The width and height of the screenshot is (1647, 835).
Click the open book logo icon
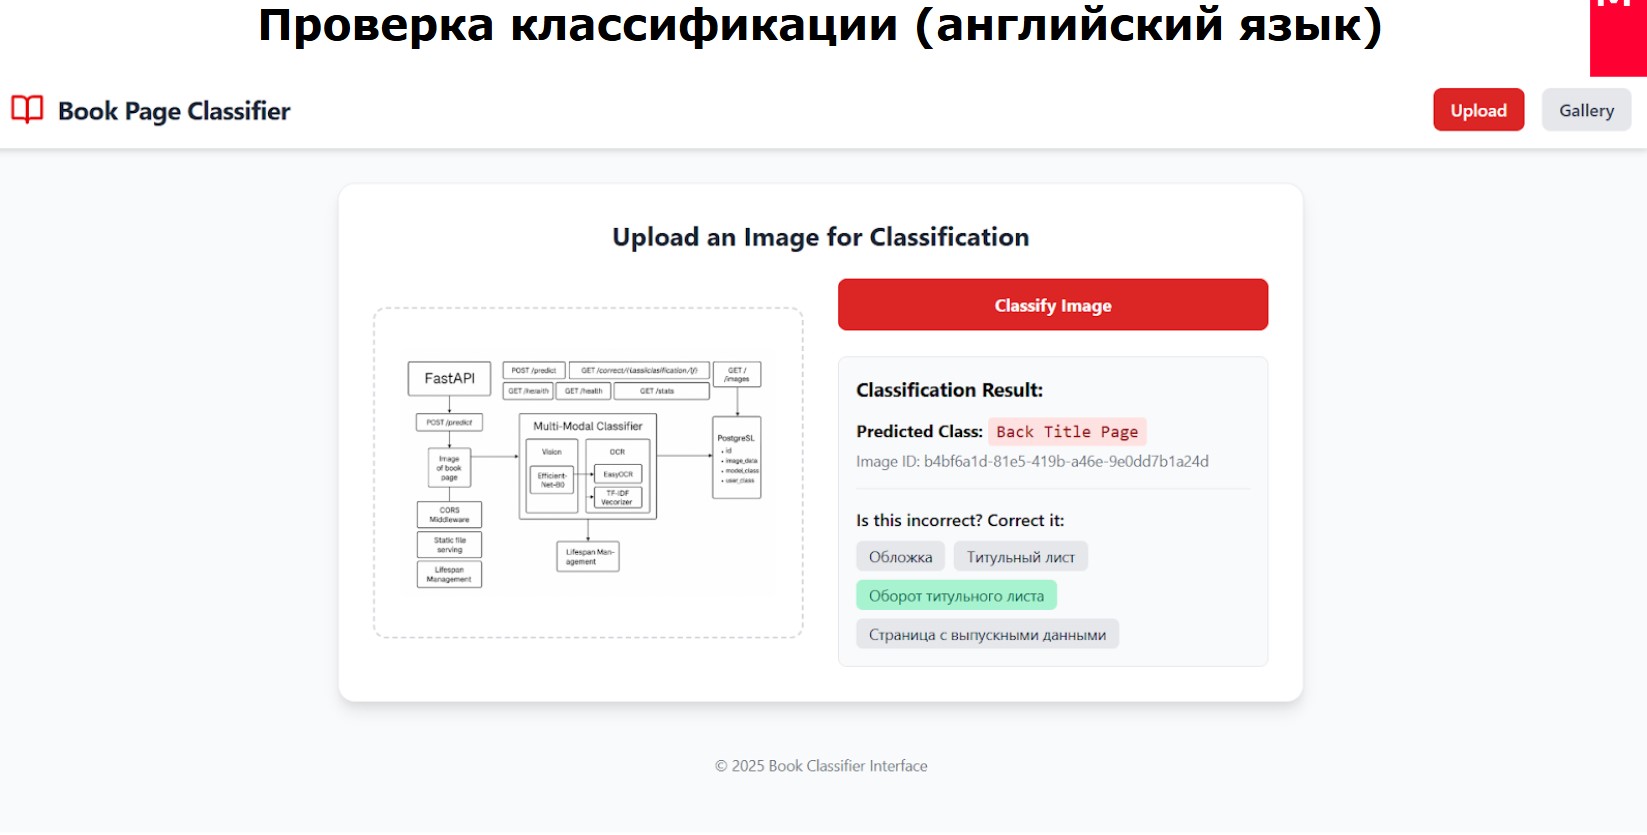click(x=27, y=109)
